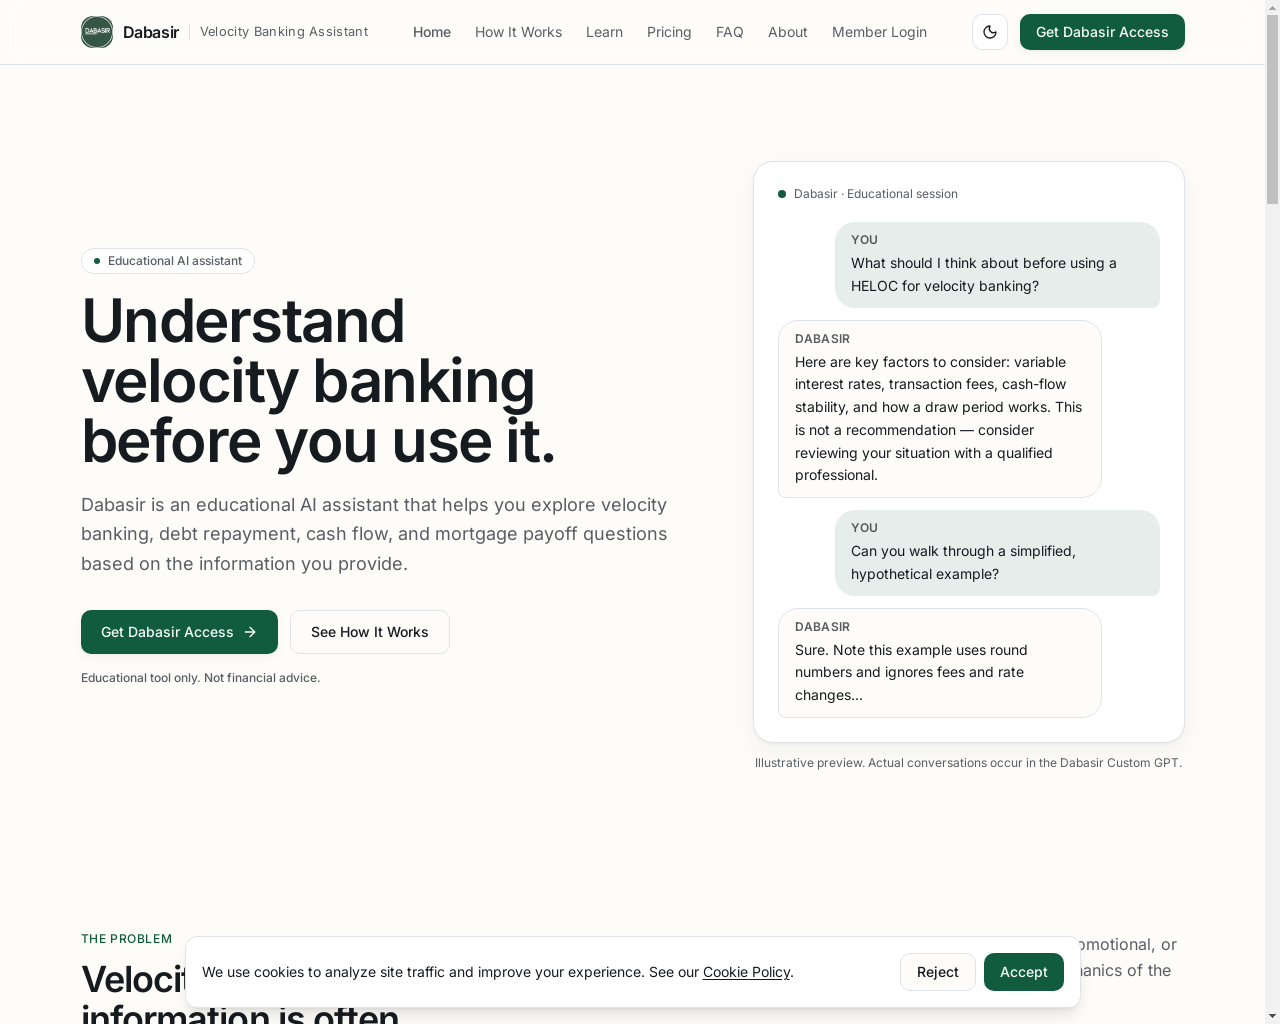
Task: Click the Dabasir brand name text
Action: click(x=151, y=32)
